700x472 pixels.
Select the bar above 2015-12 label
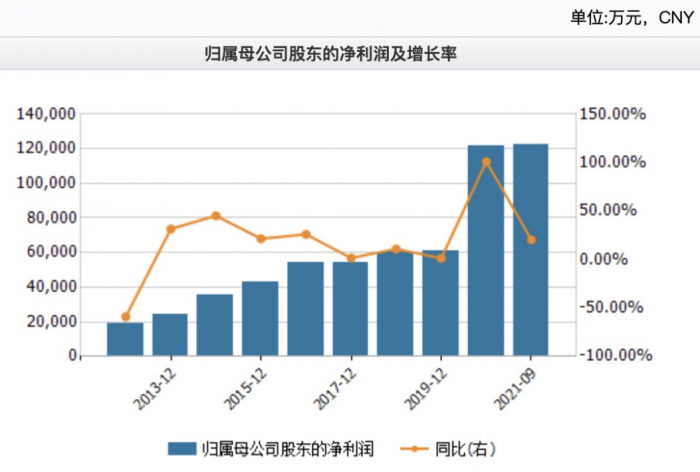click(x=260, y=318)
